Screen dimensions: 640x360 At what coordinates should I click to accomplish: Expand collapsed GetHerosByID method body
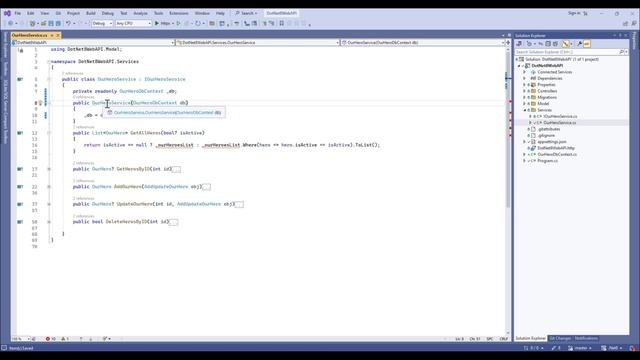pyautogui.click(x=176, y=169)
